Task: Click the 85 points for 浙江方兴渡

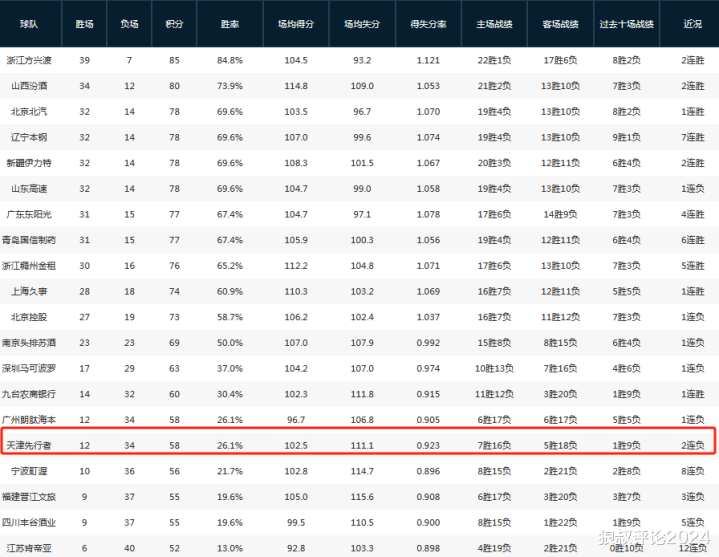Action: 174,60
